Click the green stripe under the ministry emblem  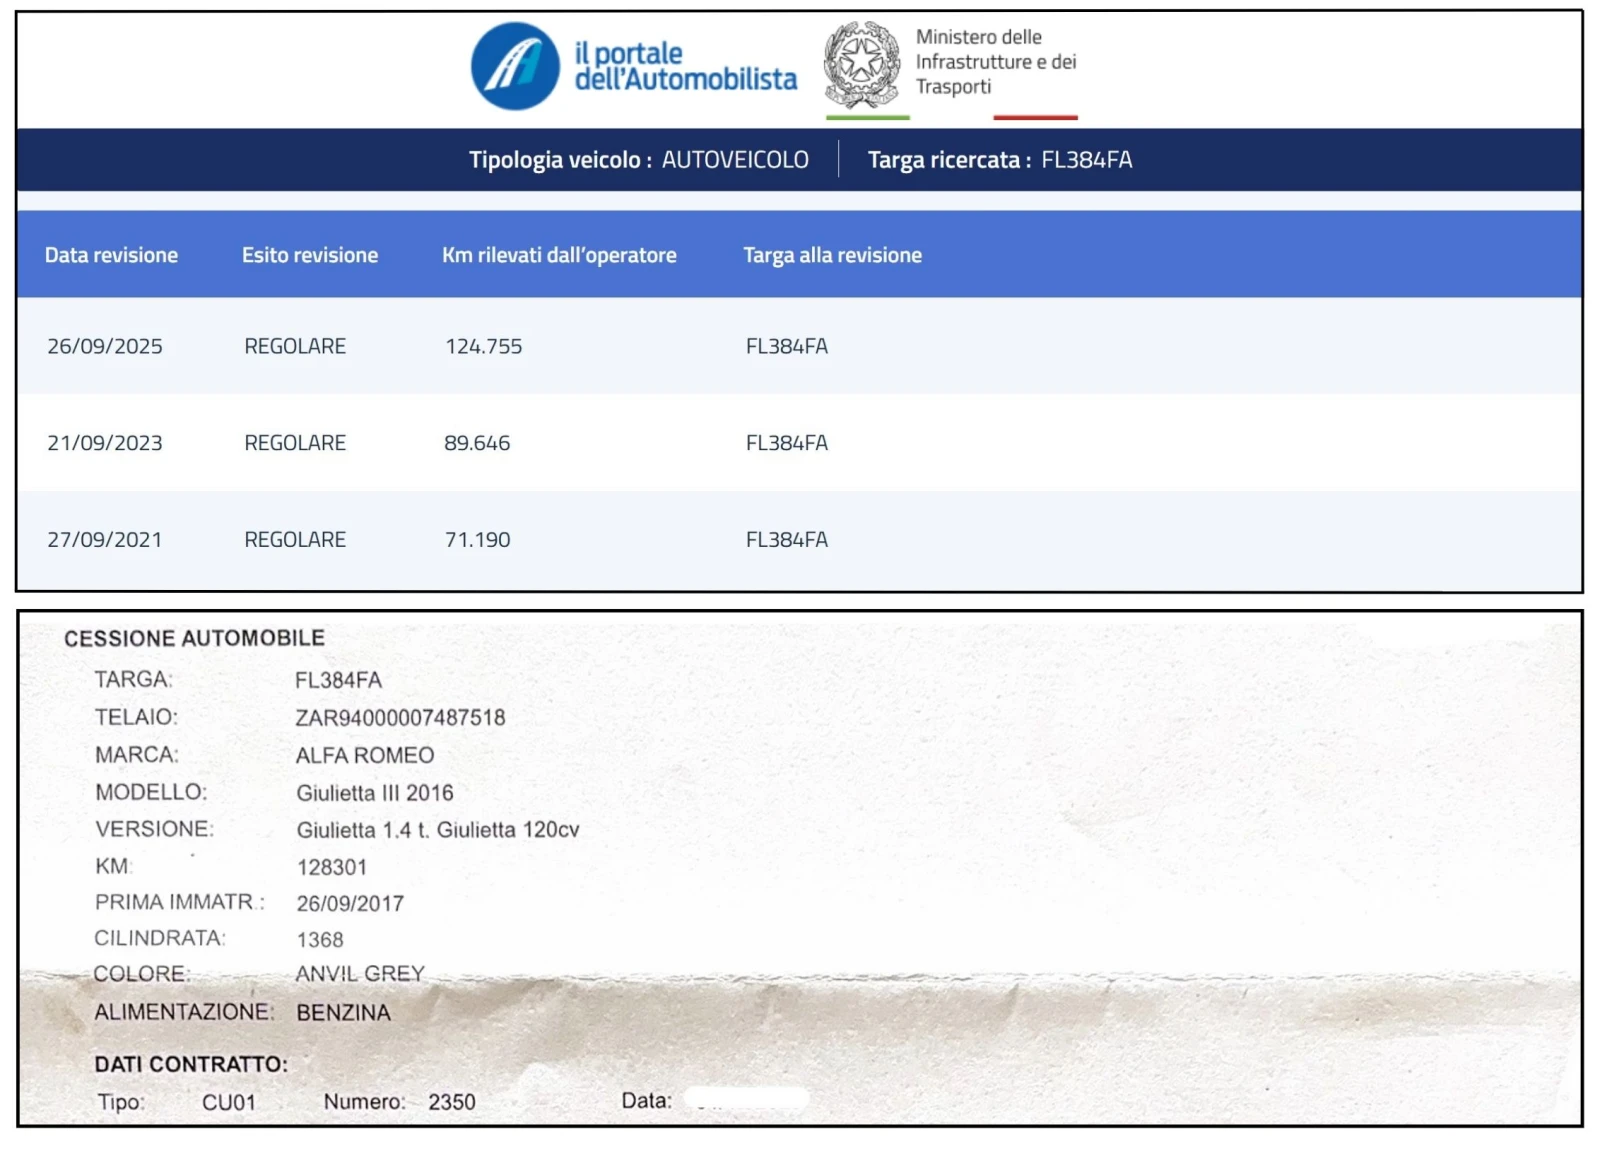[x=866, y=115]
